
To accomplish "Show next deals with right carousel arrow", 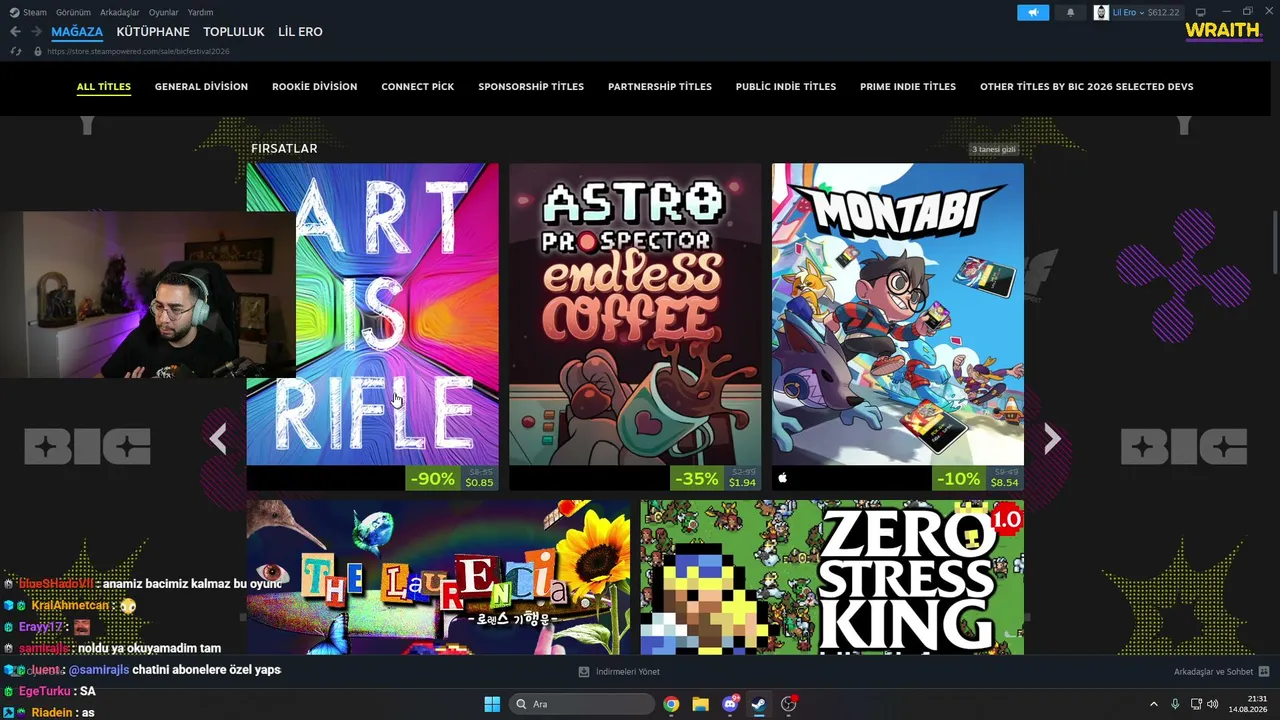I will point(1052,438).
